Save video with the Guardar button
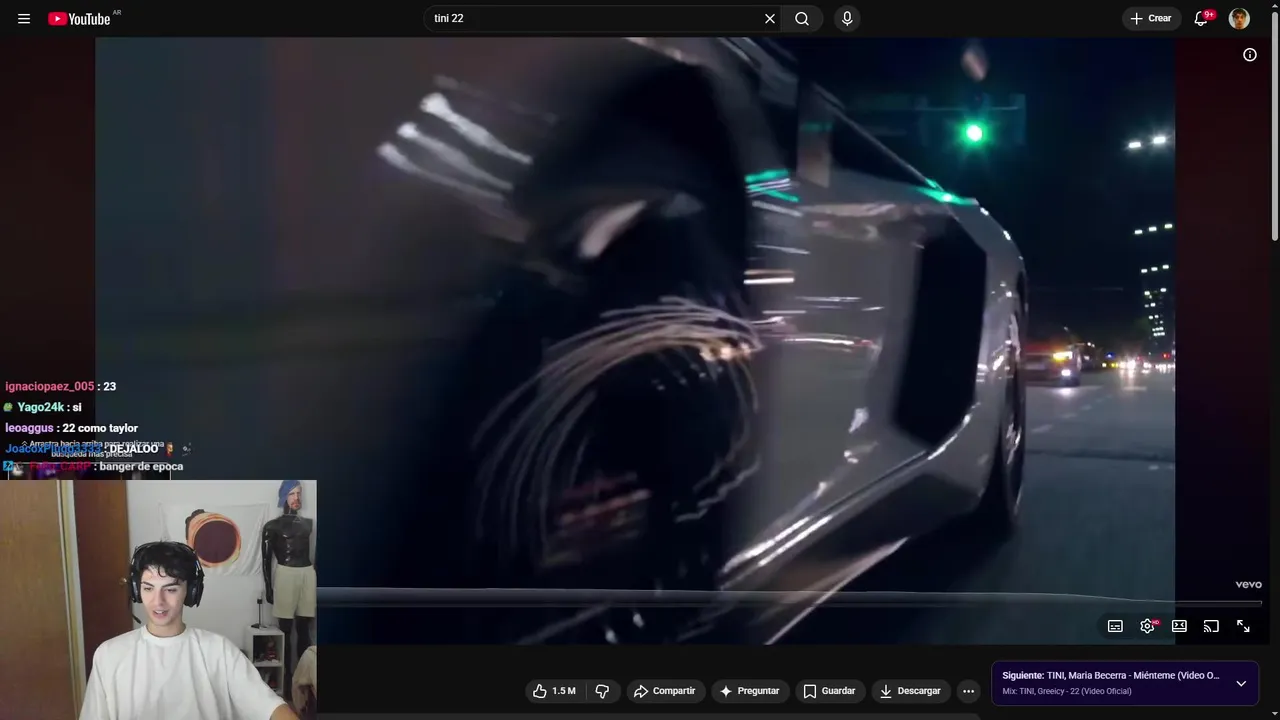The height and width of the screenshot is (720, 1280). coord(830,691)
